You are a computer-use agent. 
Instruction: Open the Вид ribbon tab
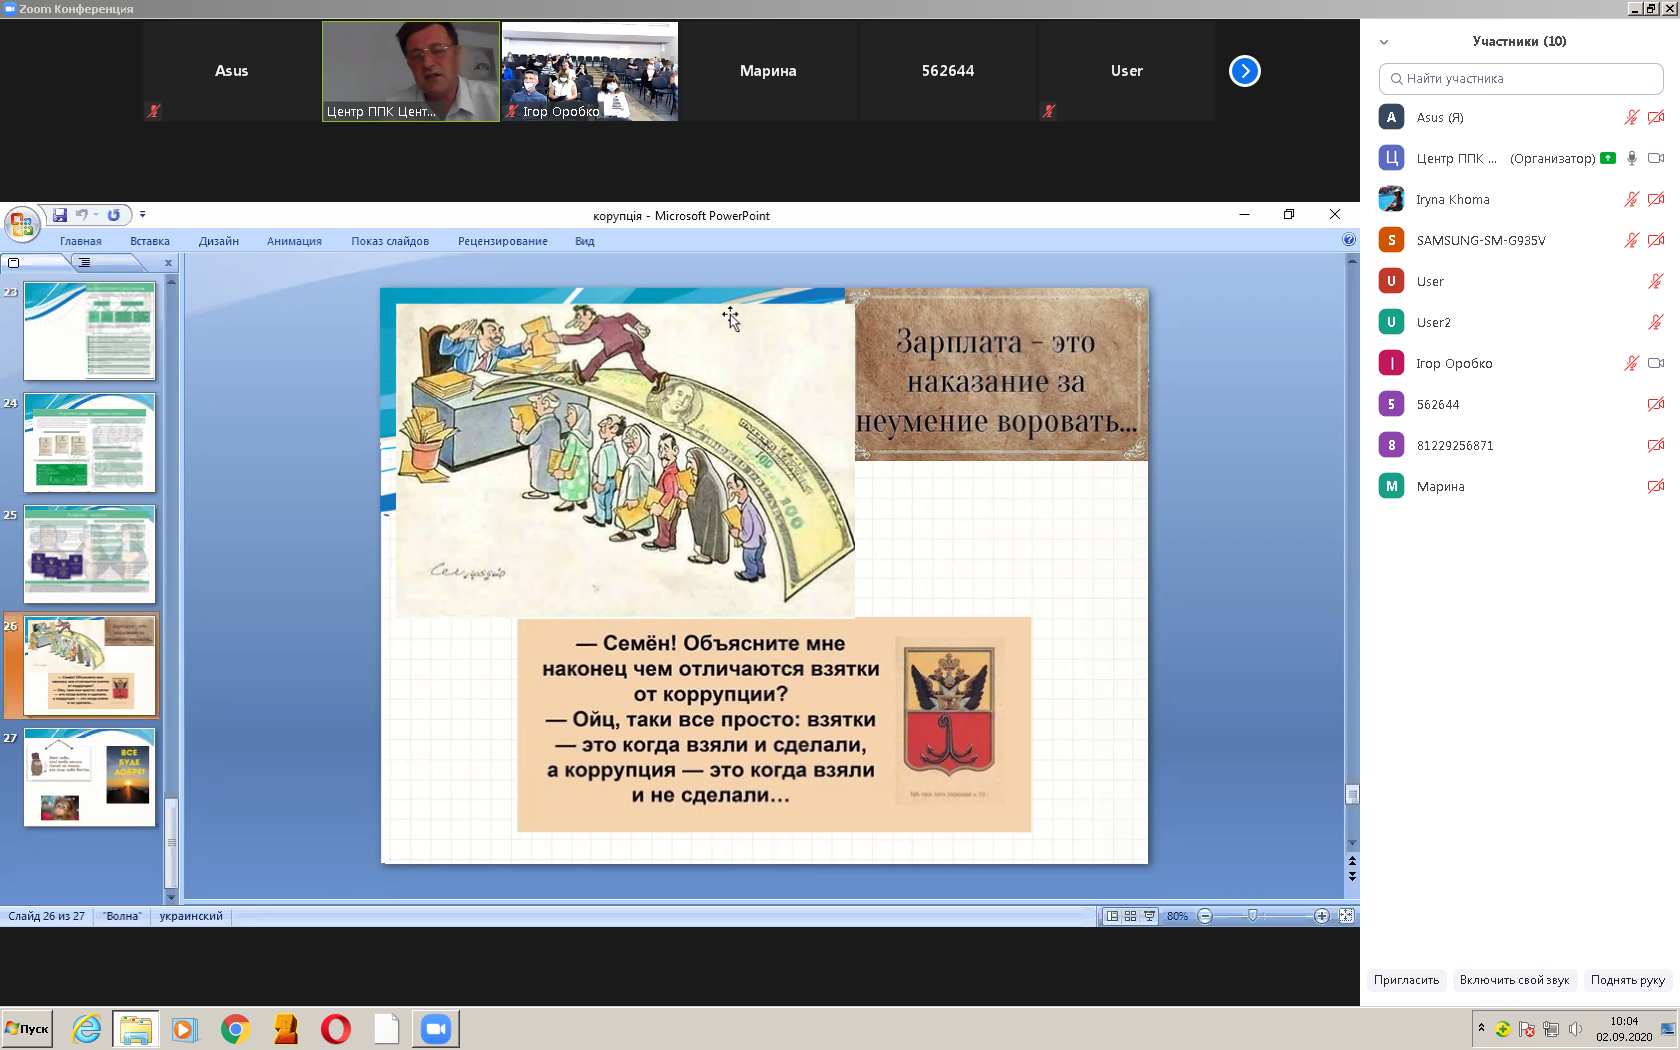pos(585,241)
